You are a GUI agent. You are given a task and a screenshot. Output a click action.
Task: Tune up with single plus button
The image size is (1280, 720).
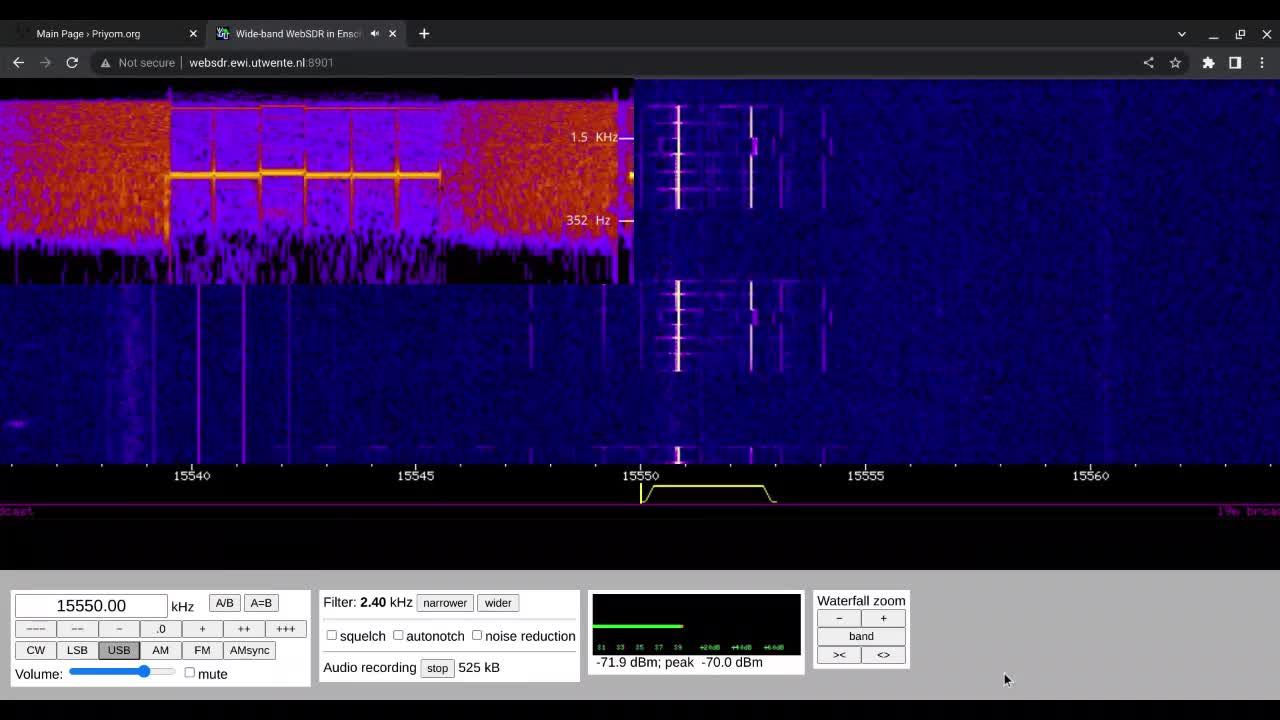pyautogui.click(x=202, y=629)
